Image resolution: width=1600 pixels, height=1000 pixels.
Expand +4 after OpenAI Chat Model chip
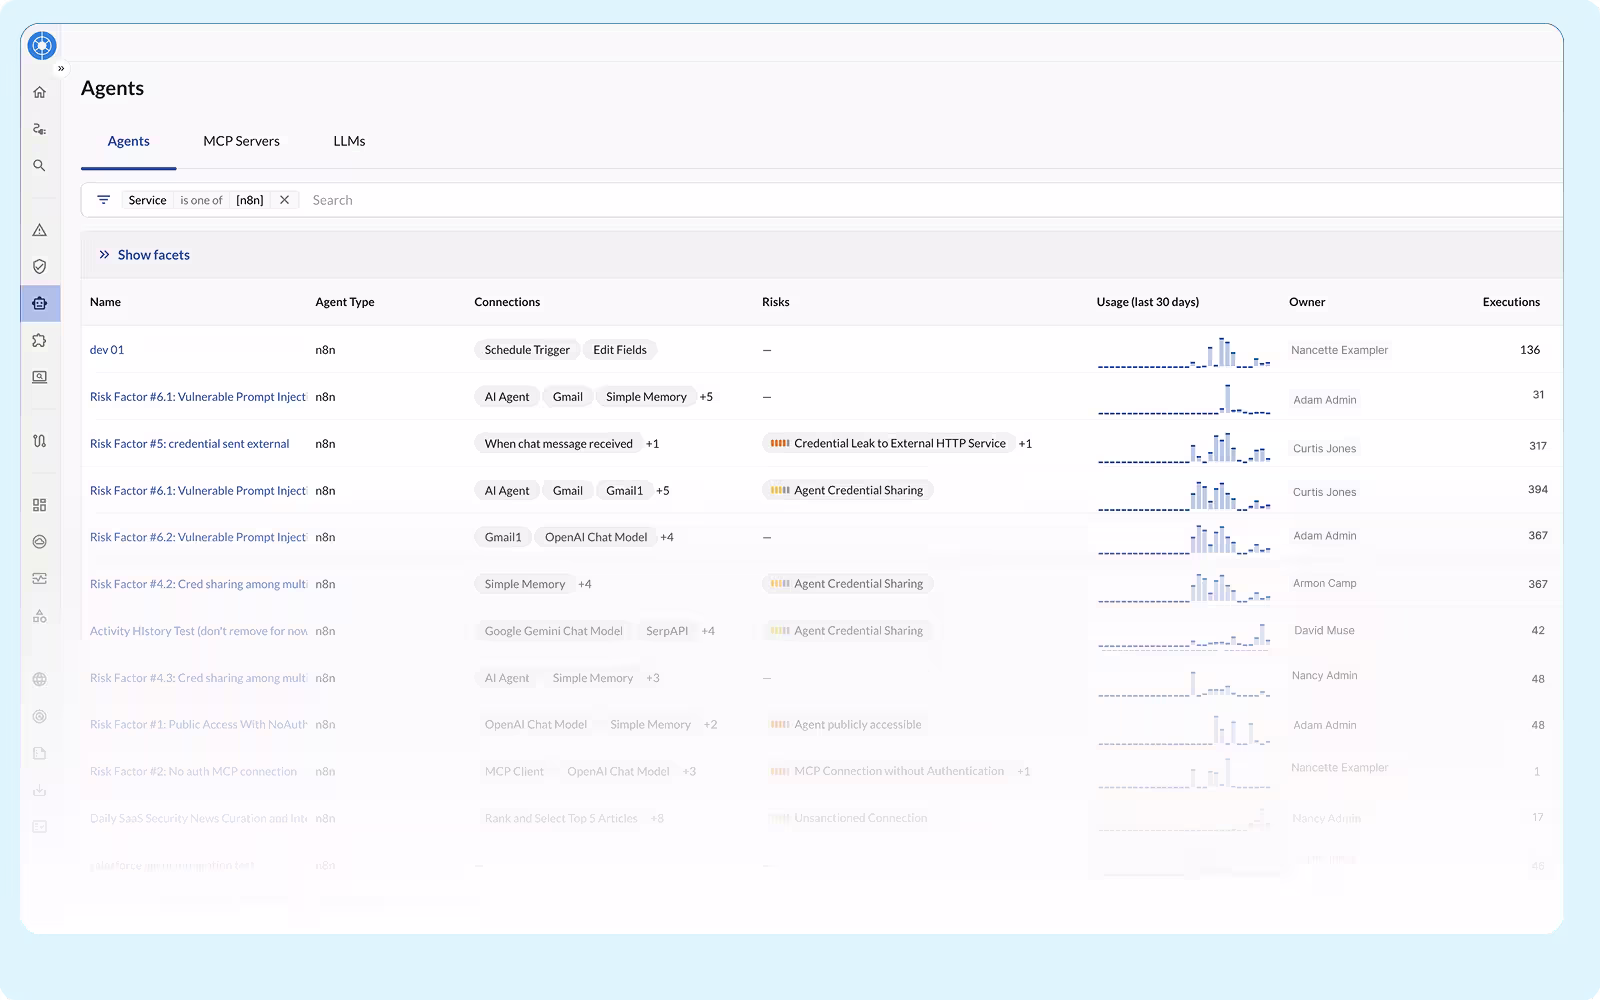coord(667,537)
